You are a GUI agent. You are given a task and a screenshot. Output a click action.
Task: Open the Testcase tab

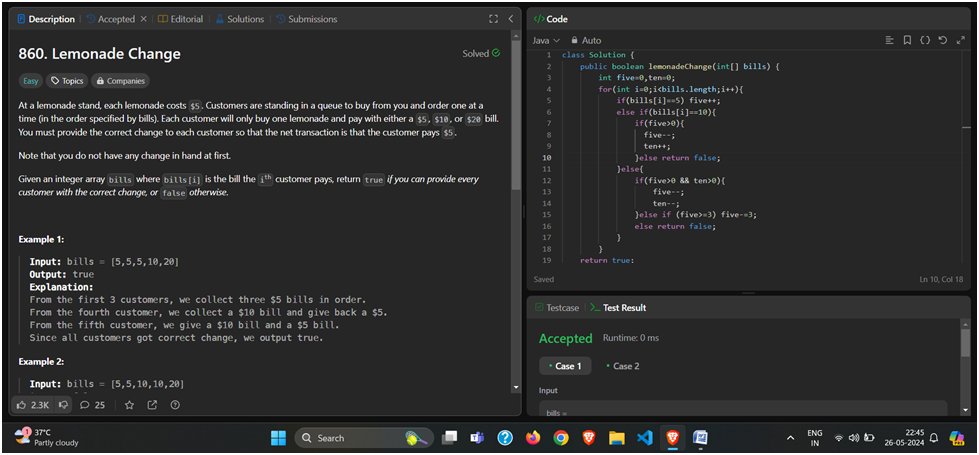click(558, 308)
